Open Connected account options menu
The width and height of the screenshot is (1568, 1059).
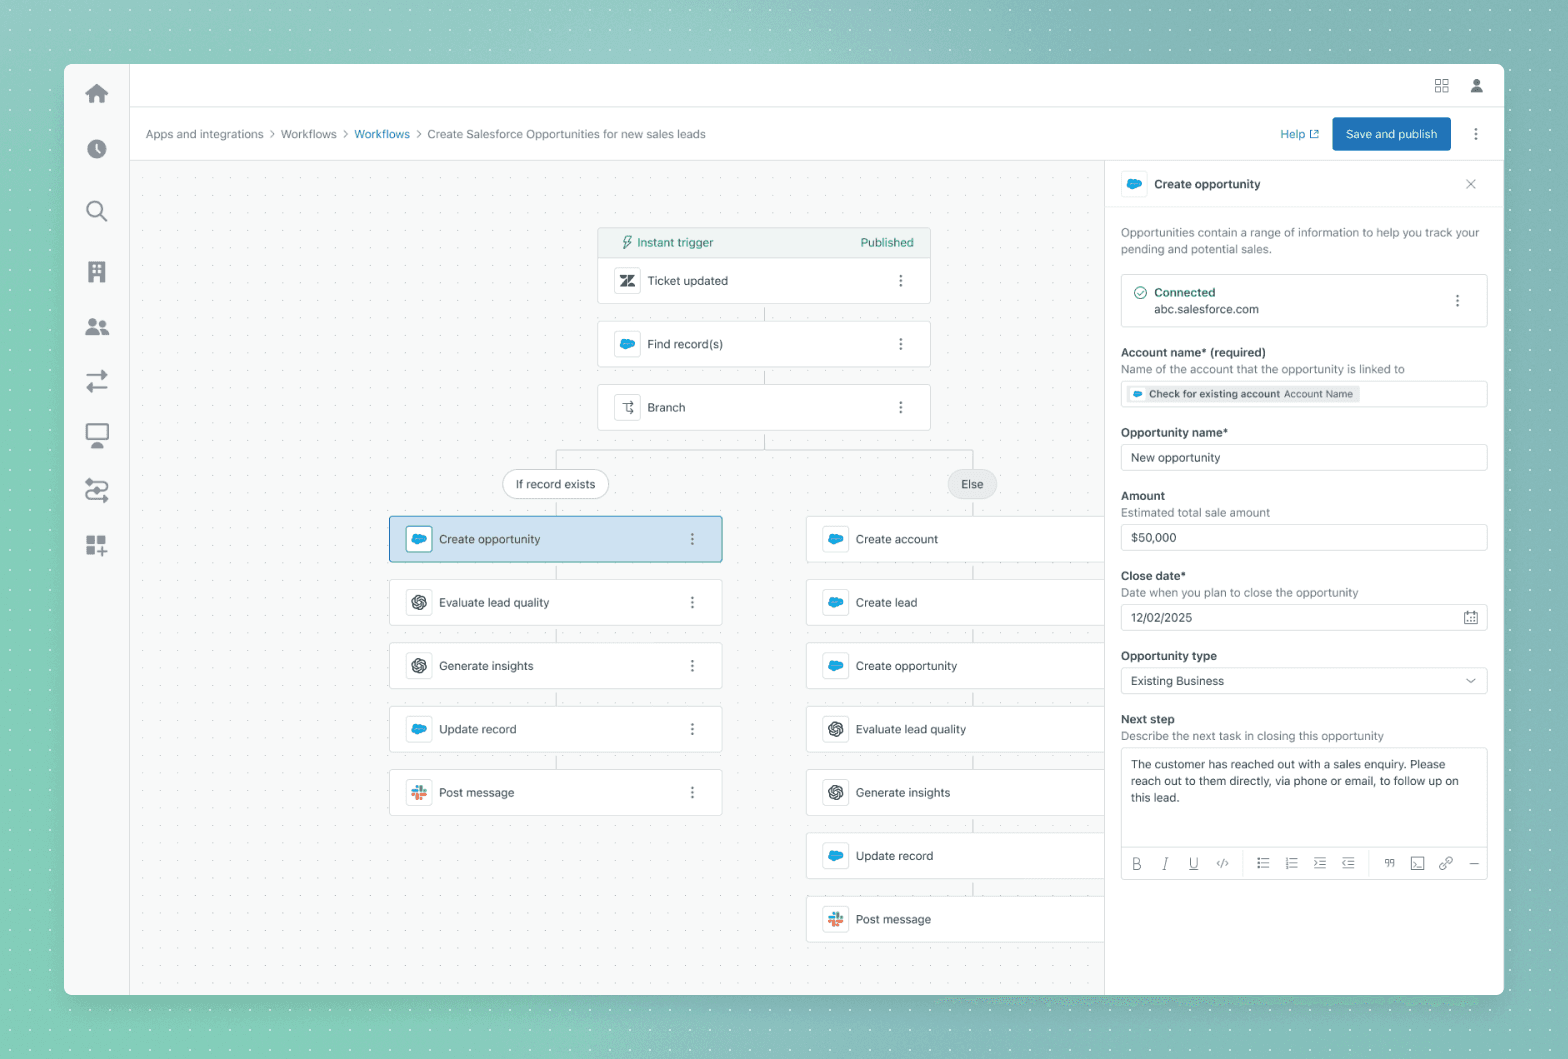tap(1457, 301)
